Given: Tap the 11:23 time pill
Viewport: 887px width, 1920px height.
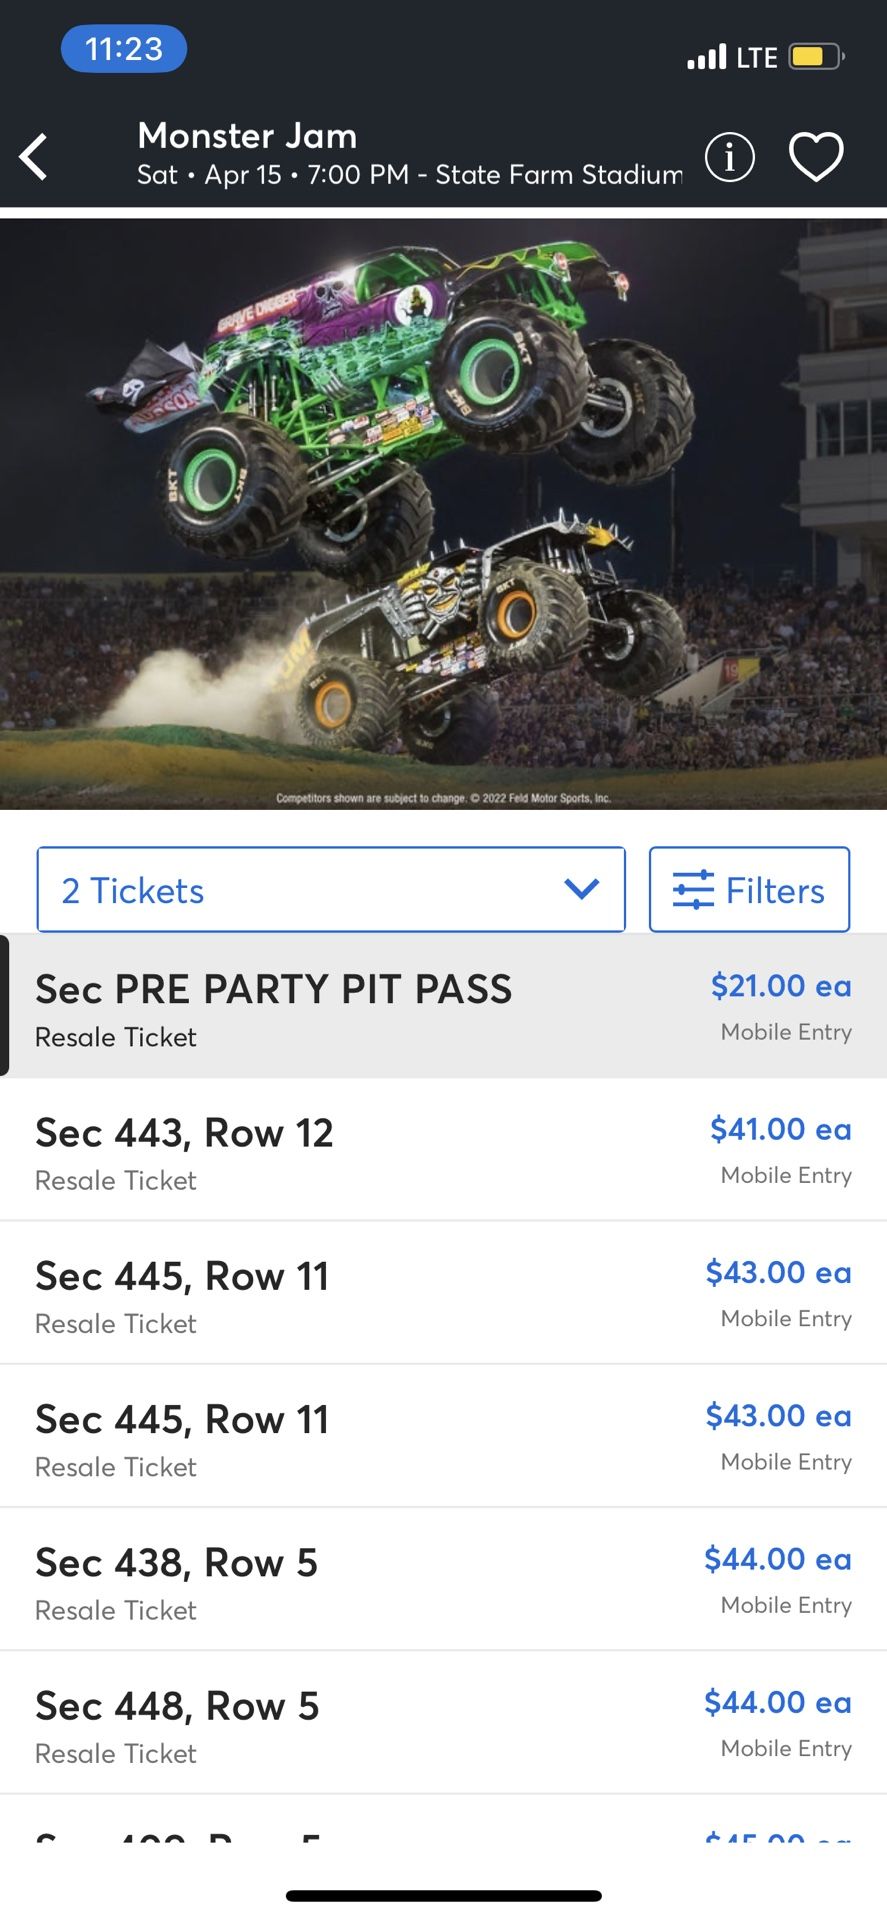Looking at the screenshot, I should [x=123, y=48].
